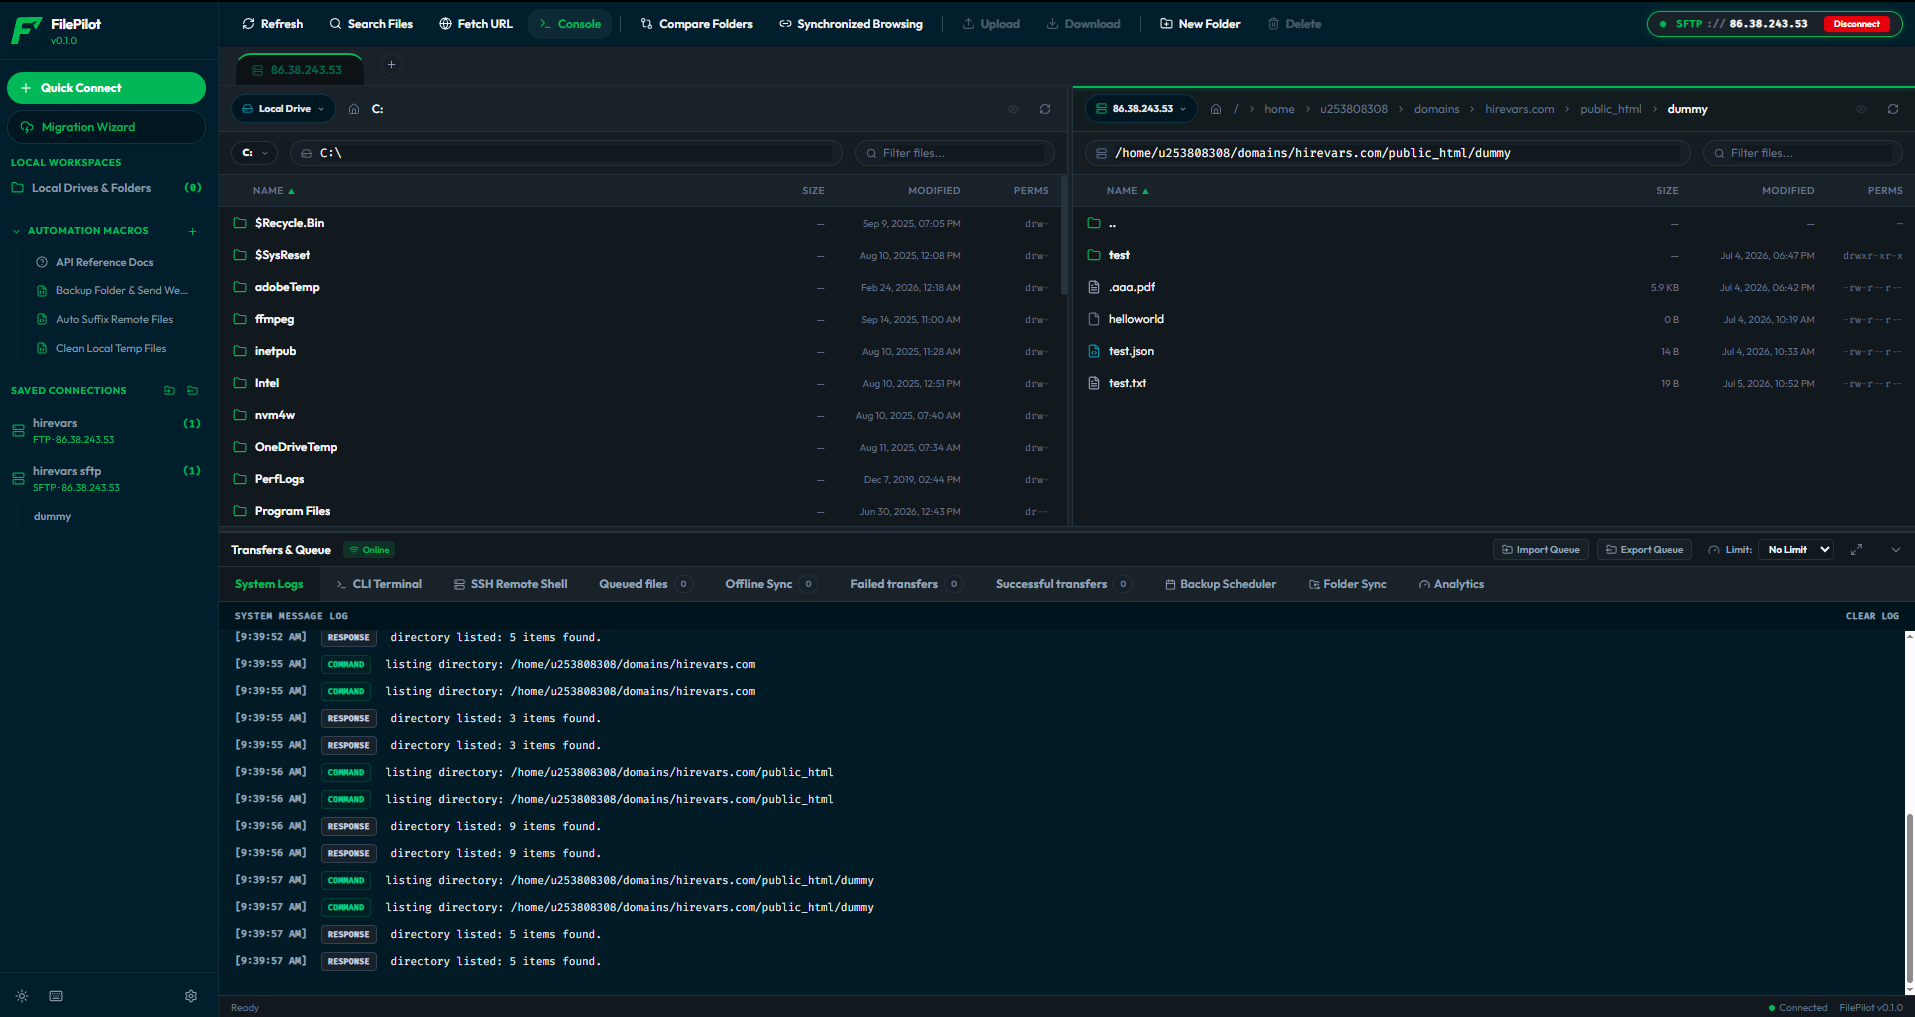
Task: Launch the Migration Wizard
Action: (x=106, y=127)
